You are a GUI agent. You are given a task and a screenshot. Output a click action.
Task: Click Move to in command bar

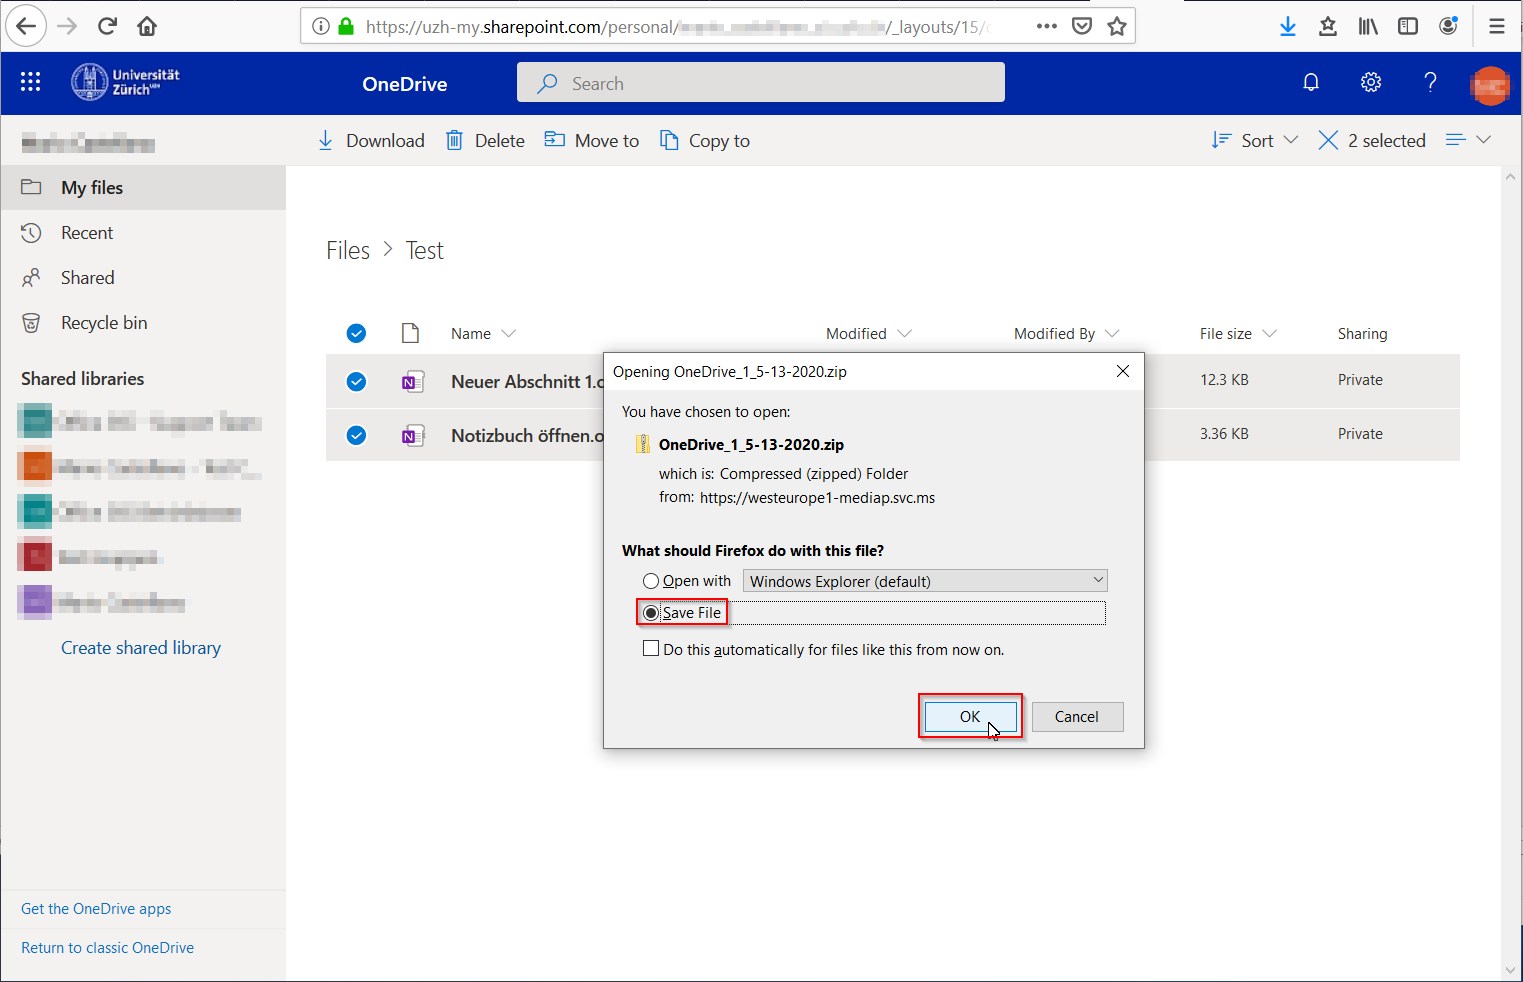point(591,140)
